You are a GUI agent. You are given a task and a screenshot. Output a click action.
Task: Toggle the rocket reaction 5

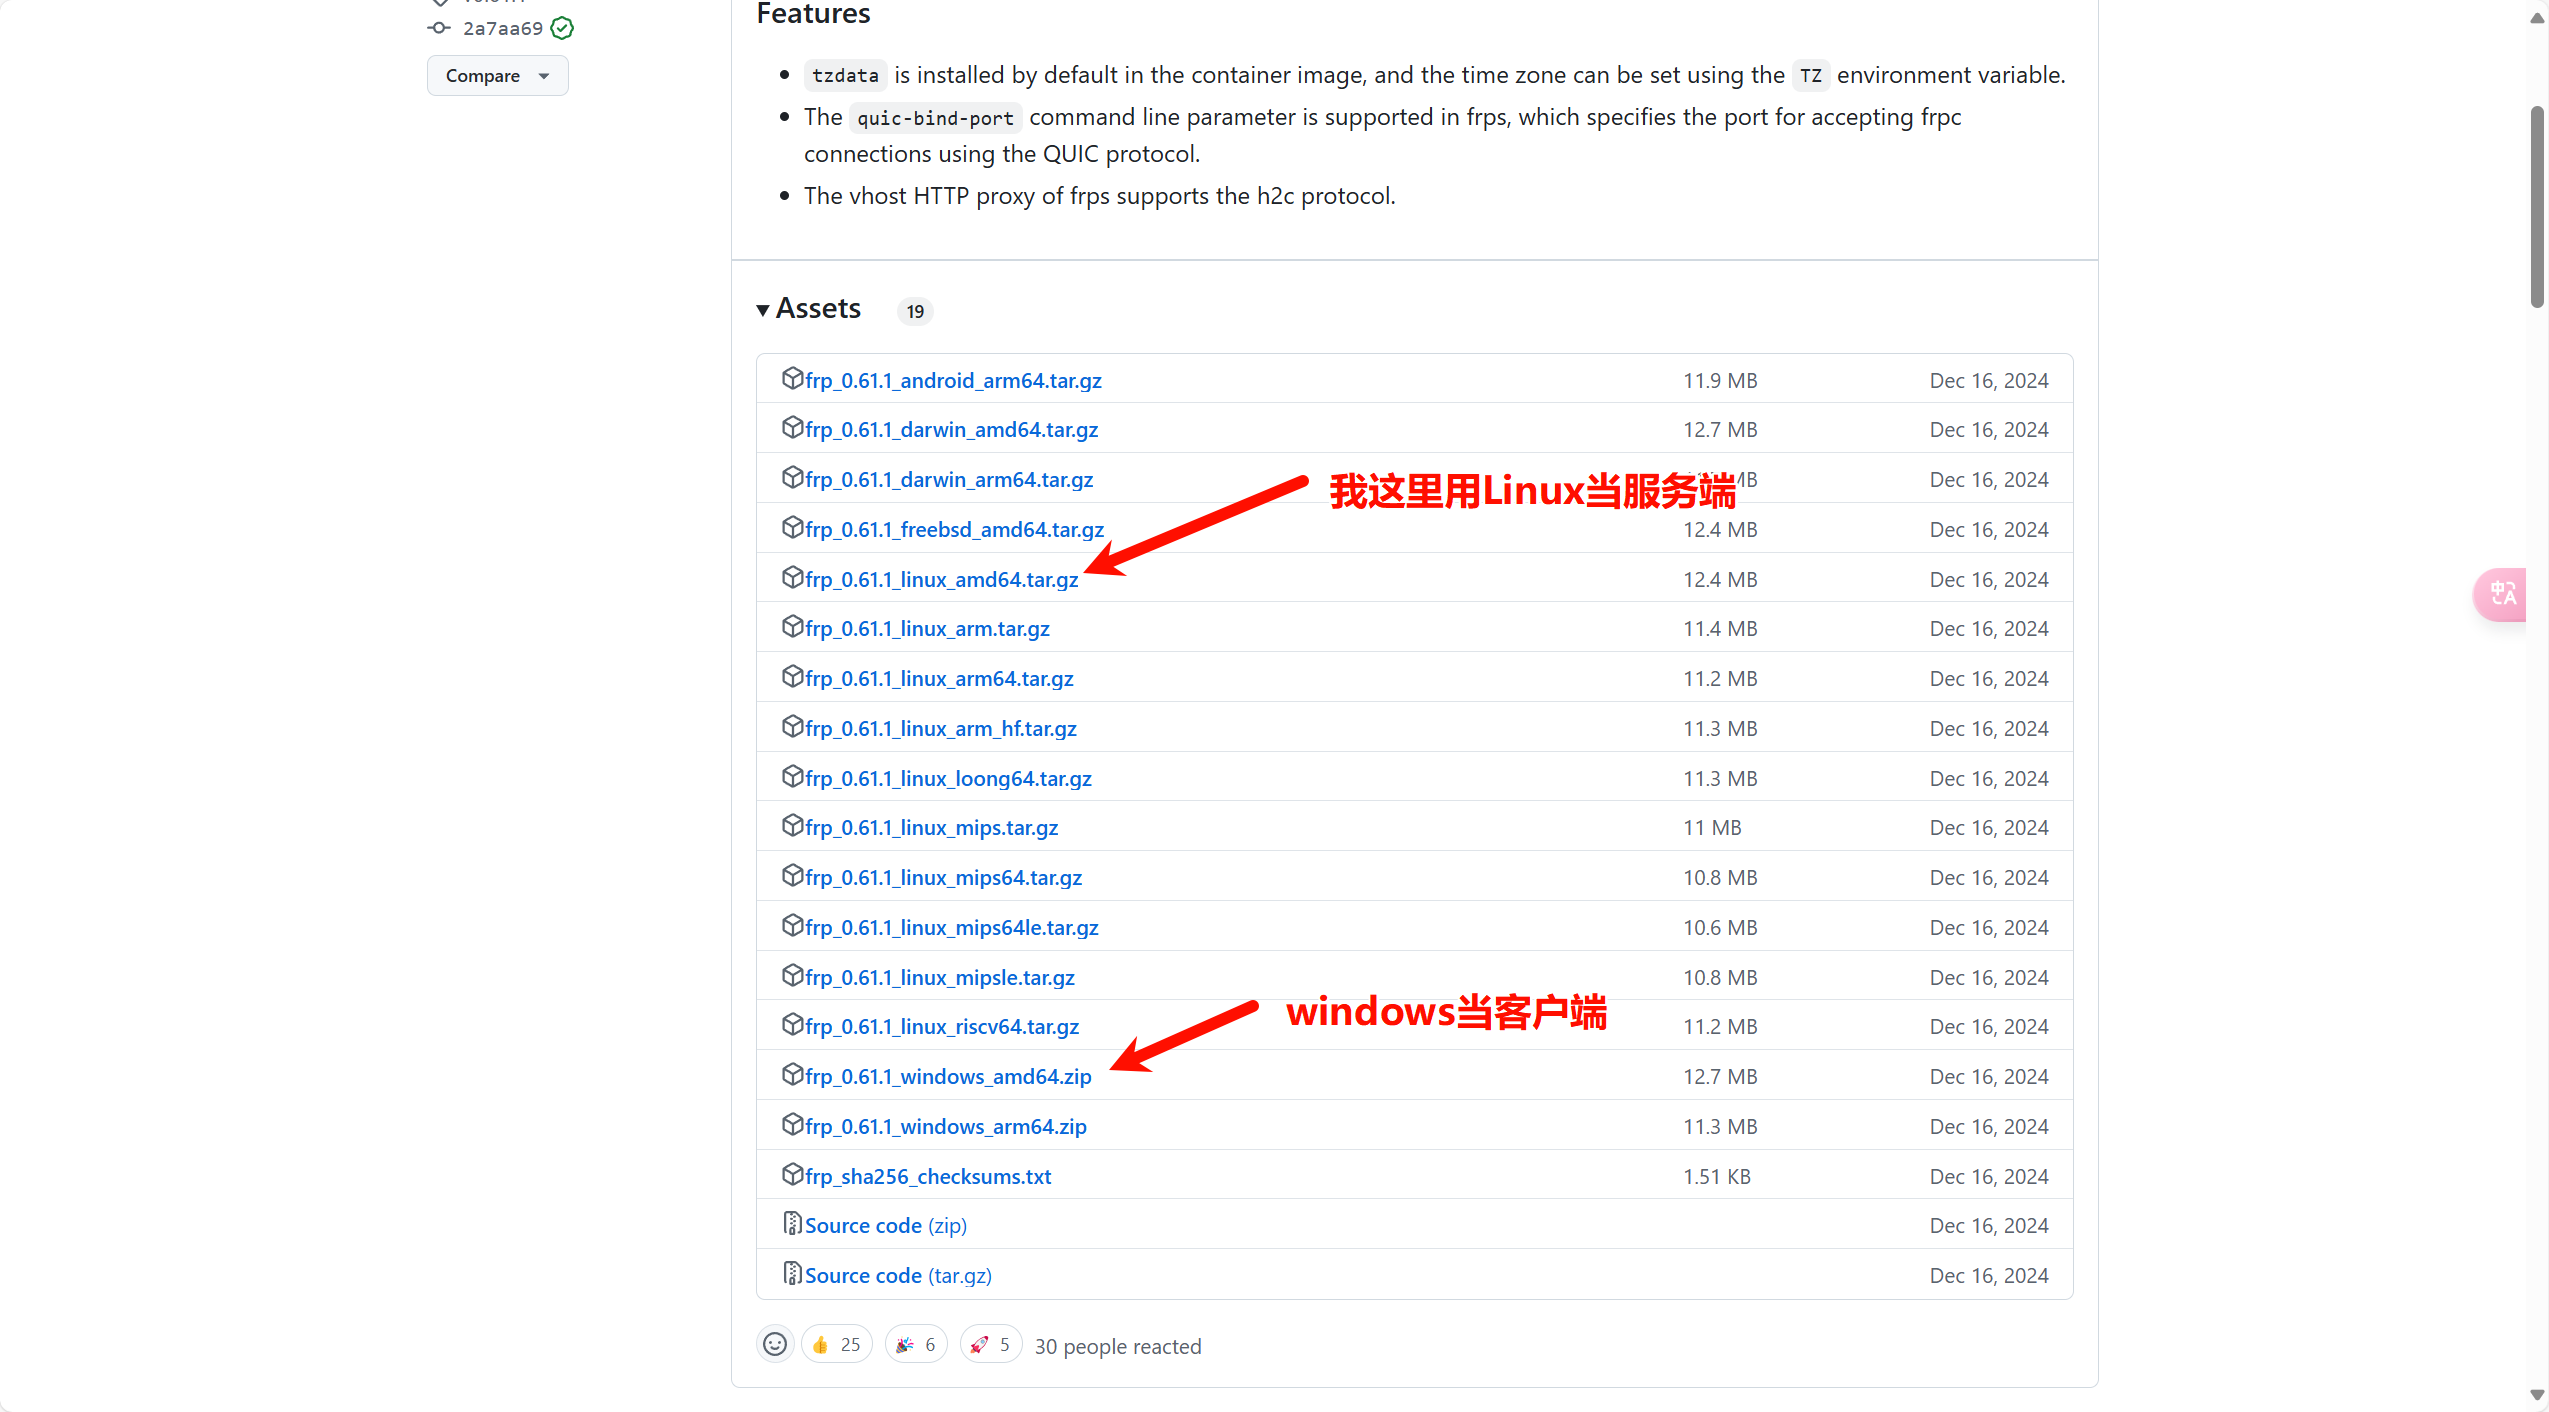(991, 1344)
